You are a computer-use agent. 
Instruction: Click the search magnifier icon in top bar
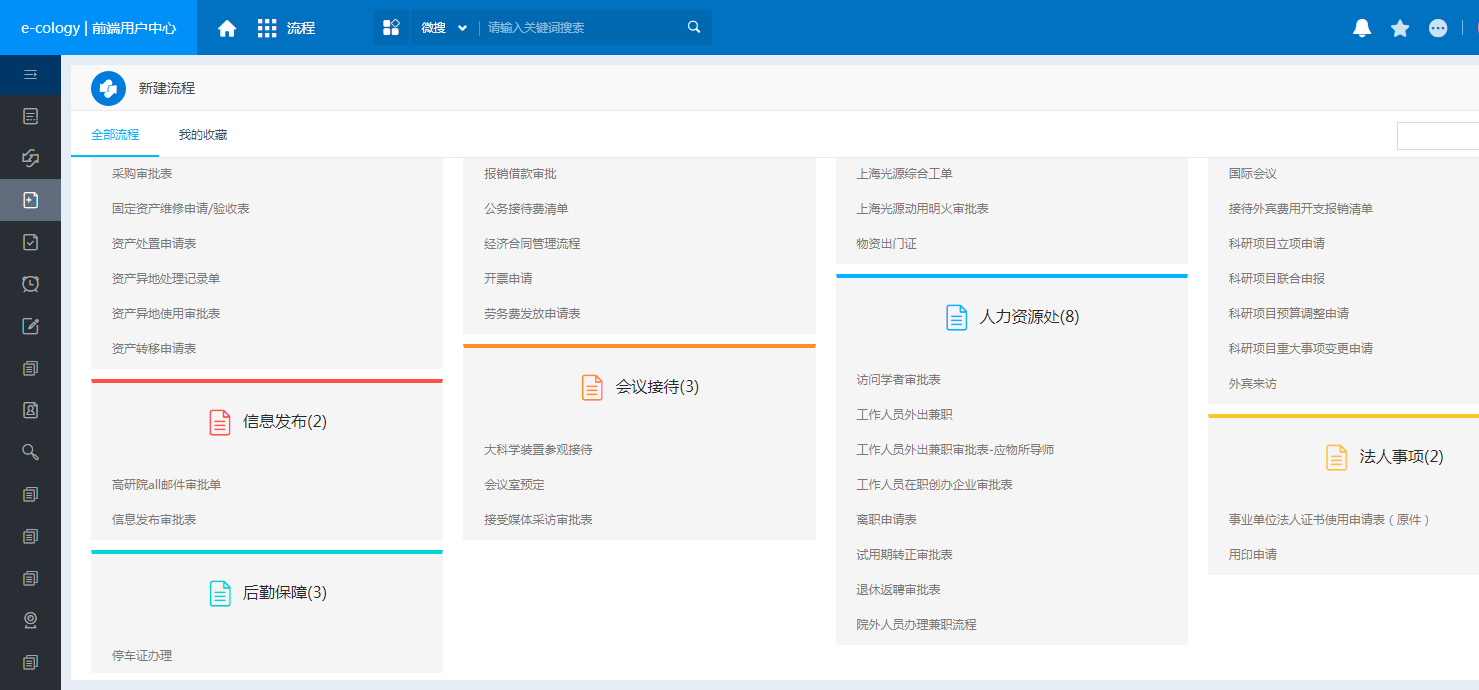pos(694,27)
